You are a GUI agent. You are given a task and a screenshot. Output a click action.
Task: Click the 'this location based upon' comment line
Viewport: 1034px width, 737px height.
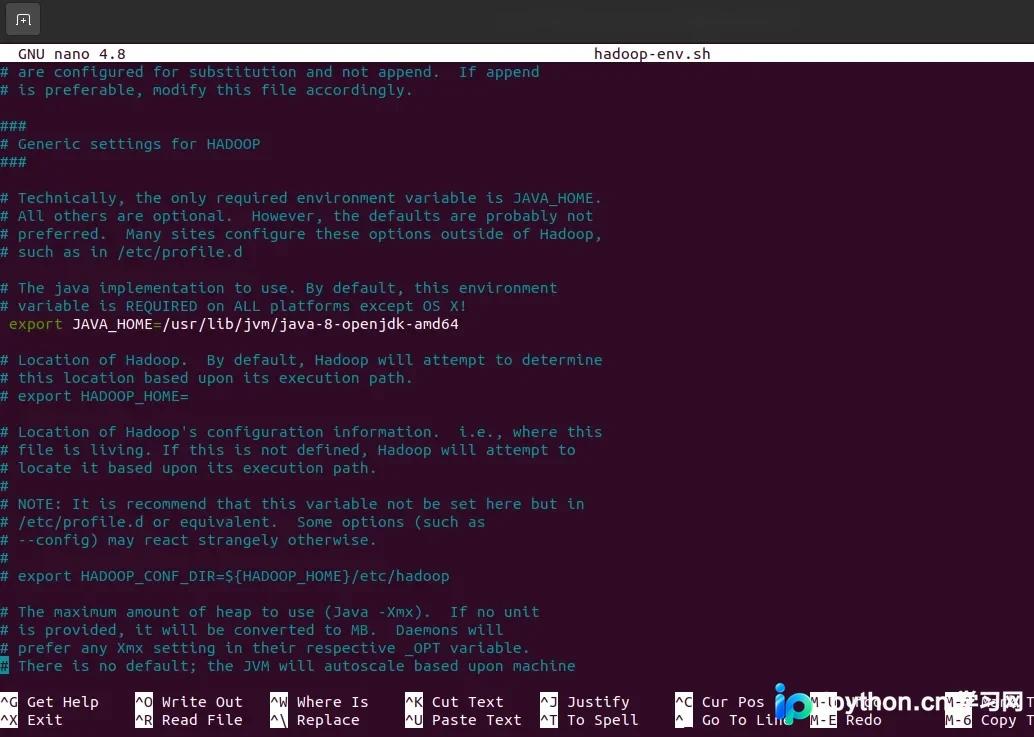[206, 378]
